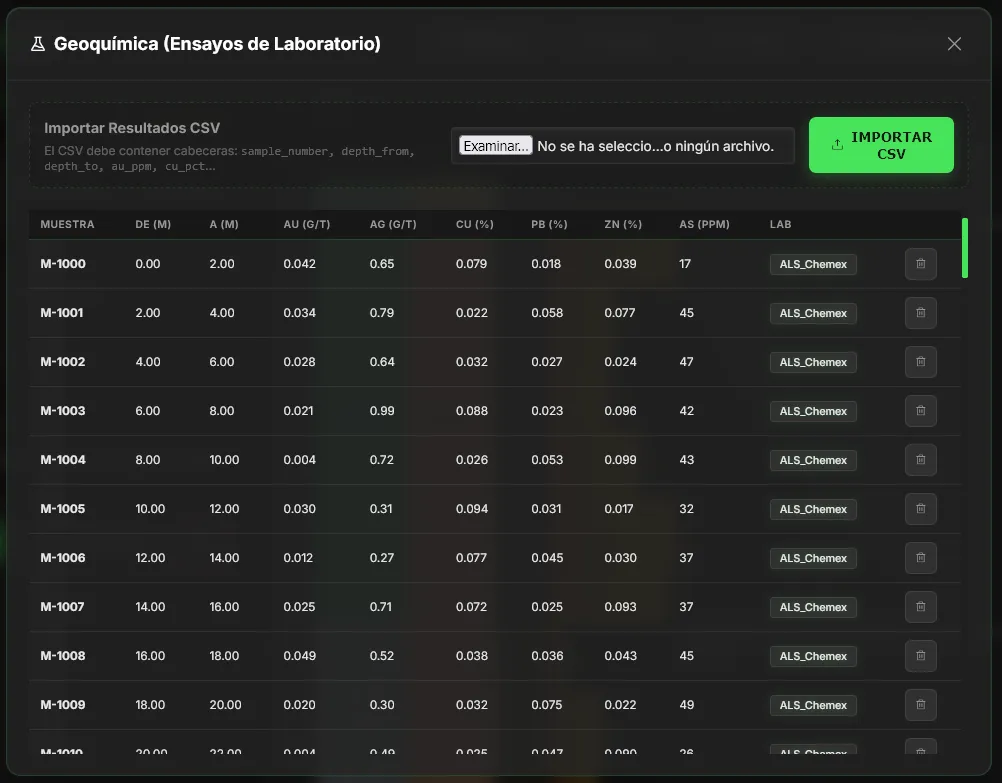Delete sample M-1000 with its trash icon
Image resolution: width=1002 pixels, height=783 pixels.
click(921, 264)
